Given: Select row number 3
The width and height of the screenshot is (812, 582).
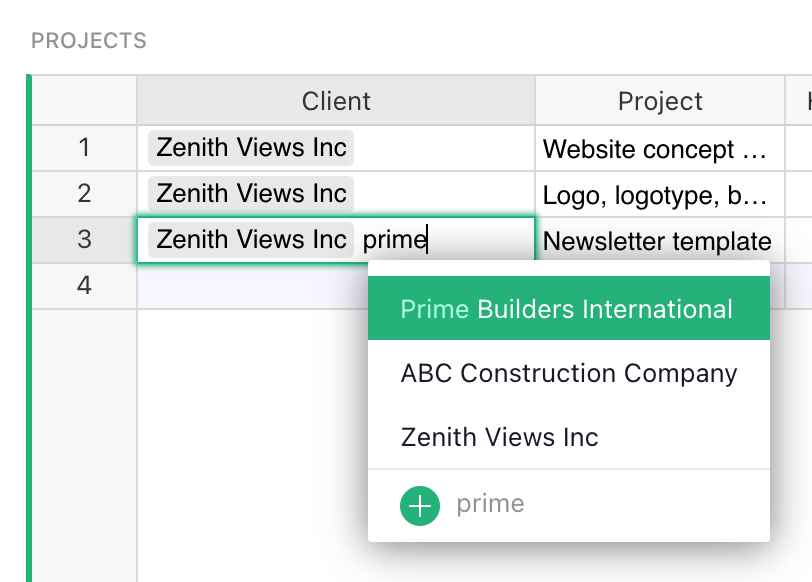Looking at the screenshot, I should pyautogui.click(x=84, y=239).
